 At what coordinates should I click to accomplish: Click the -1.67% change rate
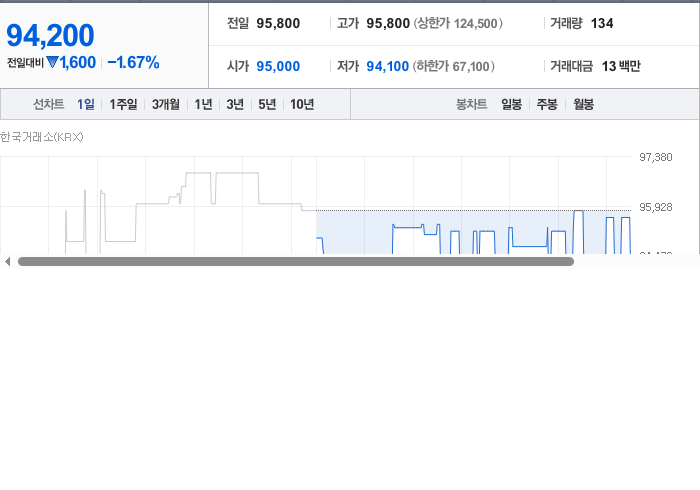coord(133,62)
